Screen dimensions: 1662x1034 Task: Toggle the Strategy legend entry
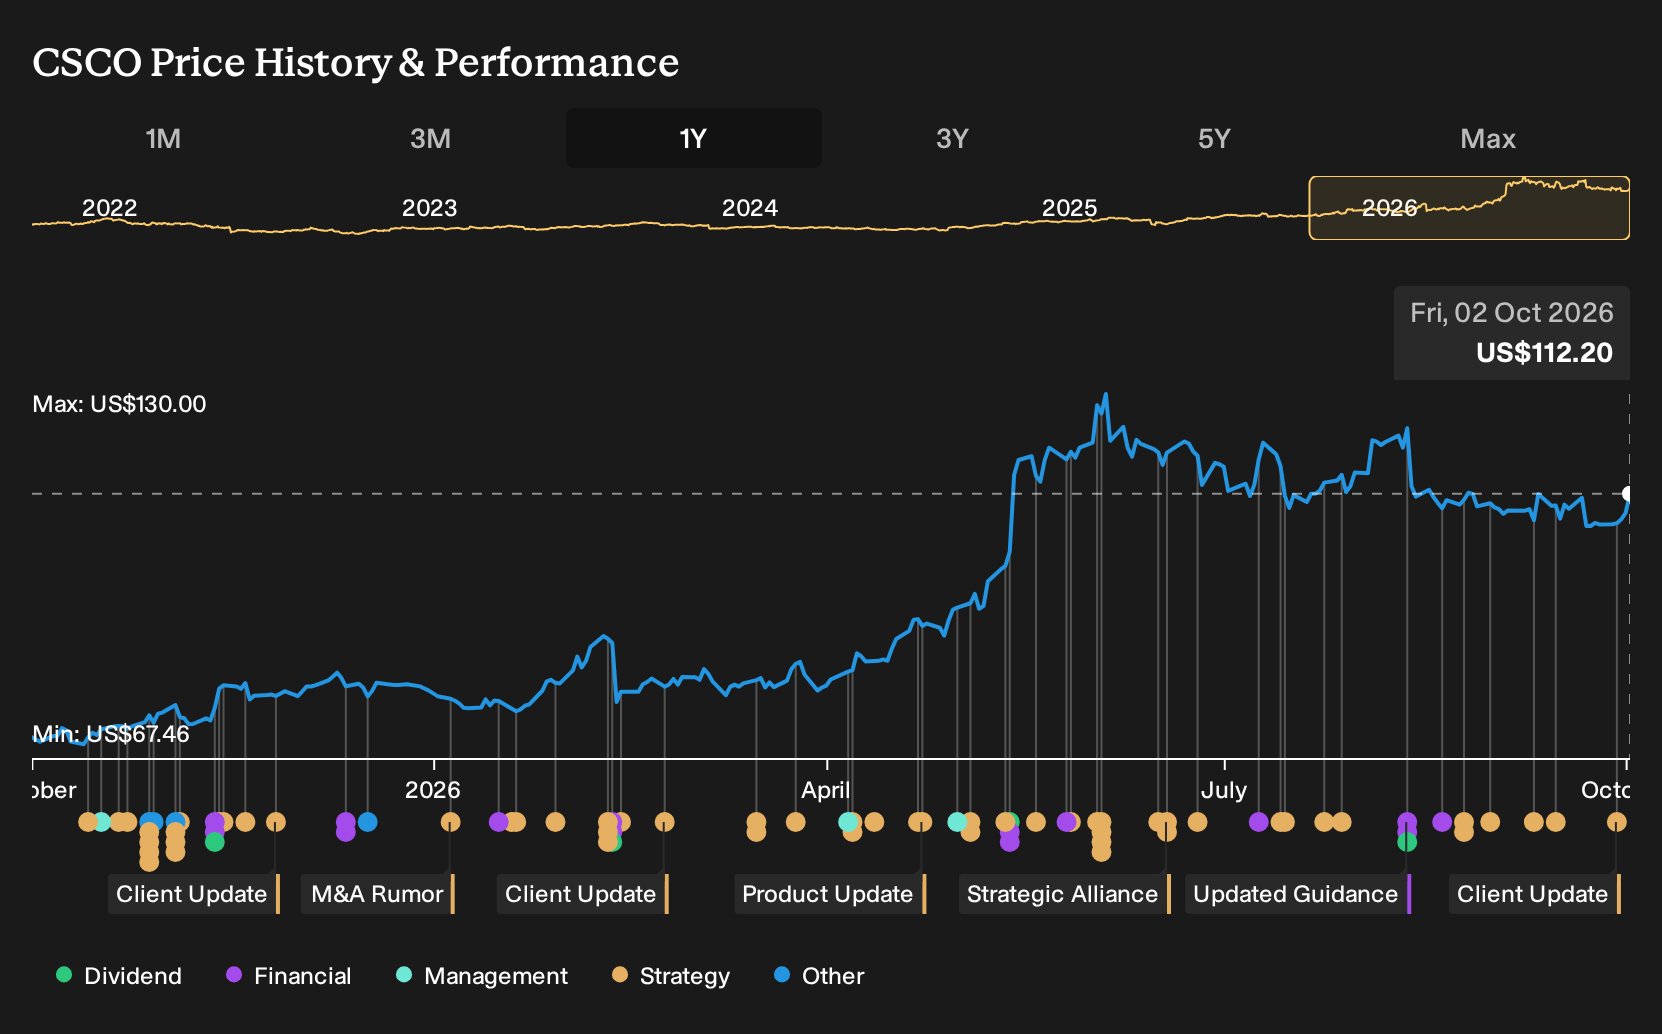671,976
